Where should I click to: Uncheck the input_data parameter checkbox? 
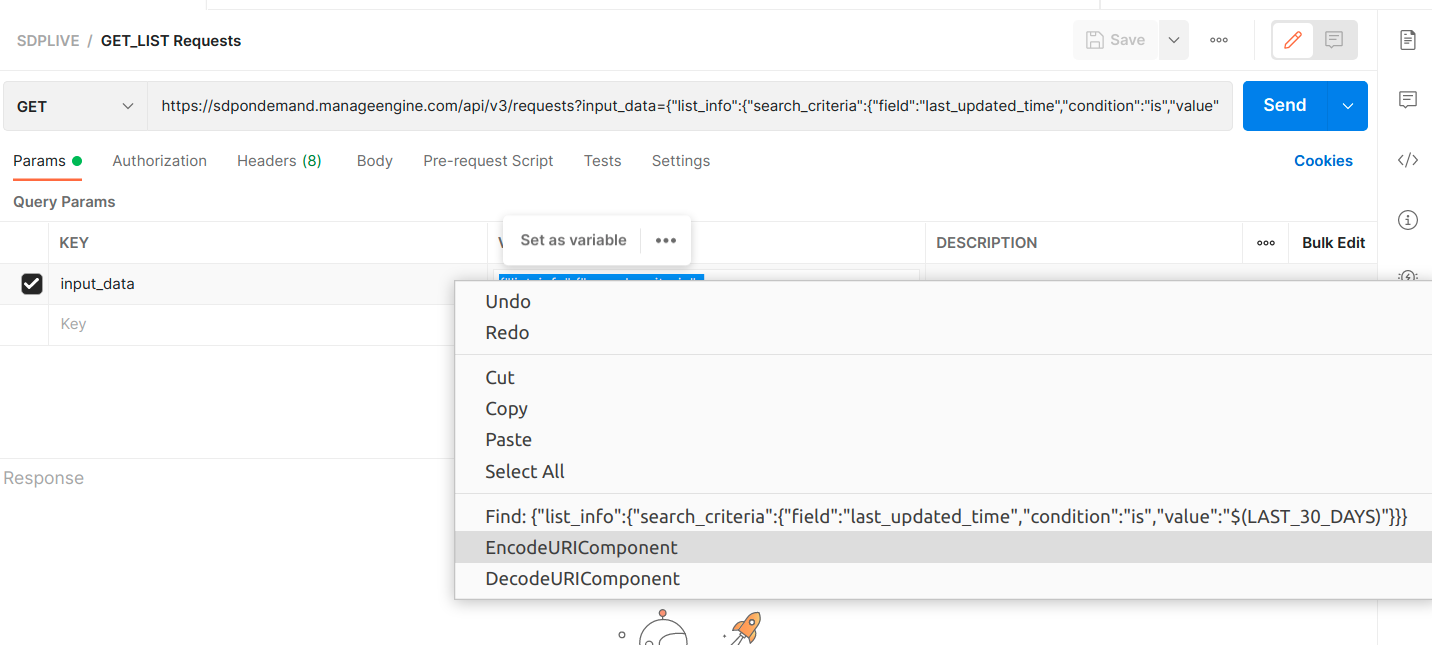tap(32, 283)
